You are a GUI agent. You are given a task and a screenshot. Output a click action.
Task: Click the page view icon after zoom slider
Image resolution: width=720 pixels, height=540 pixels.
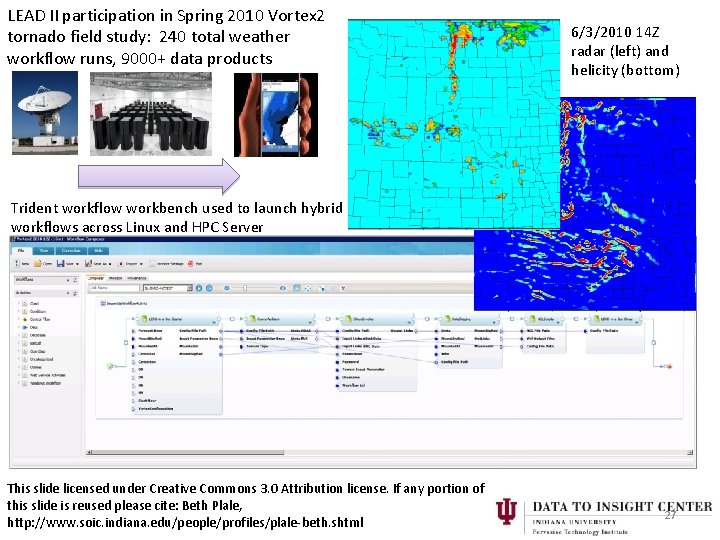click(x=297, y=288)
